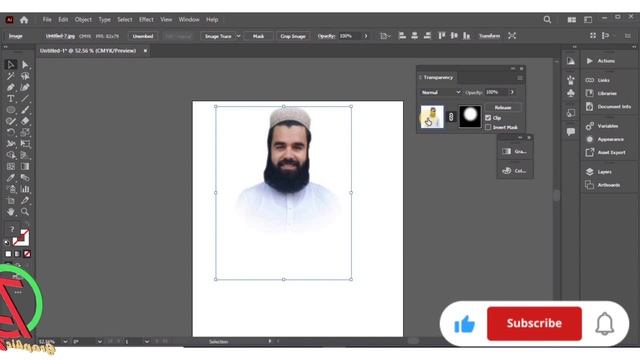
Task: Select the Direct Selection tool
Action: tap(25, 64)
